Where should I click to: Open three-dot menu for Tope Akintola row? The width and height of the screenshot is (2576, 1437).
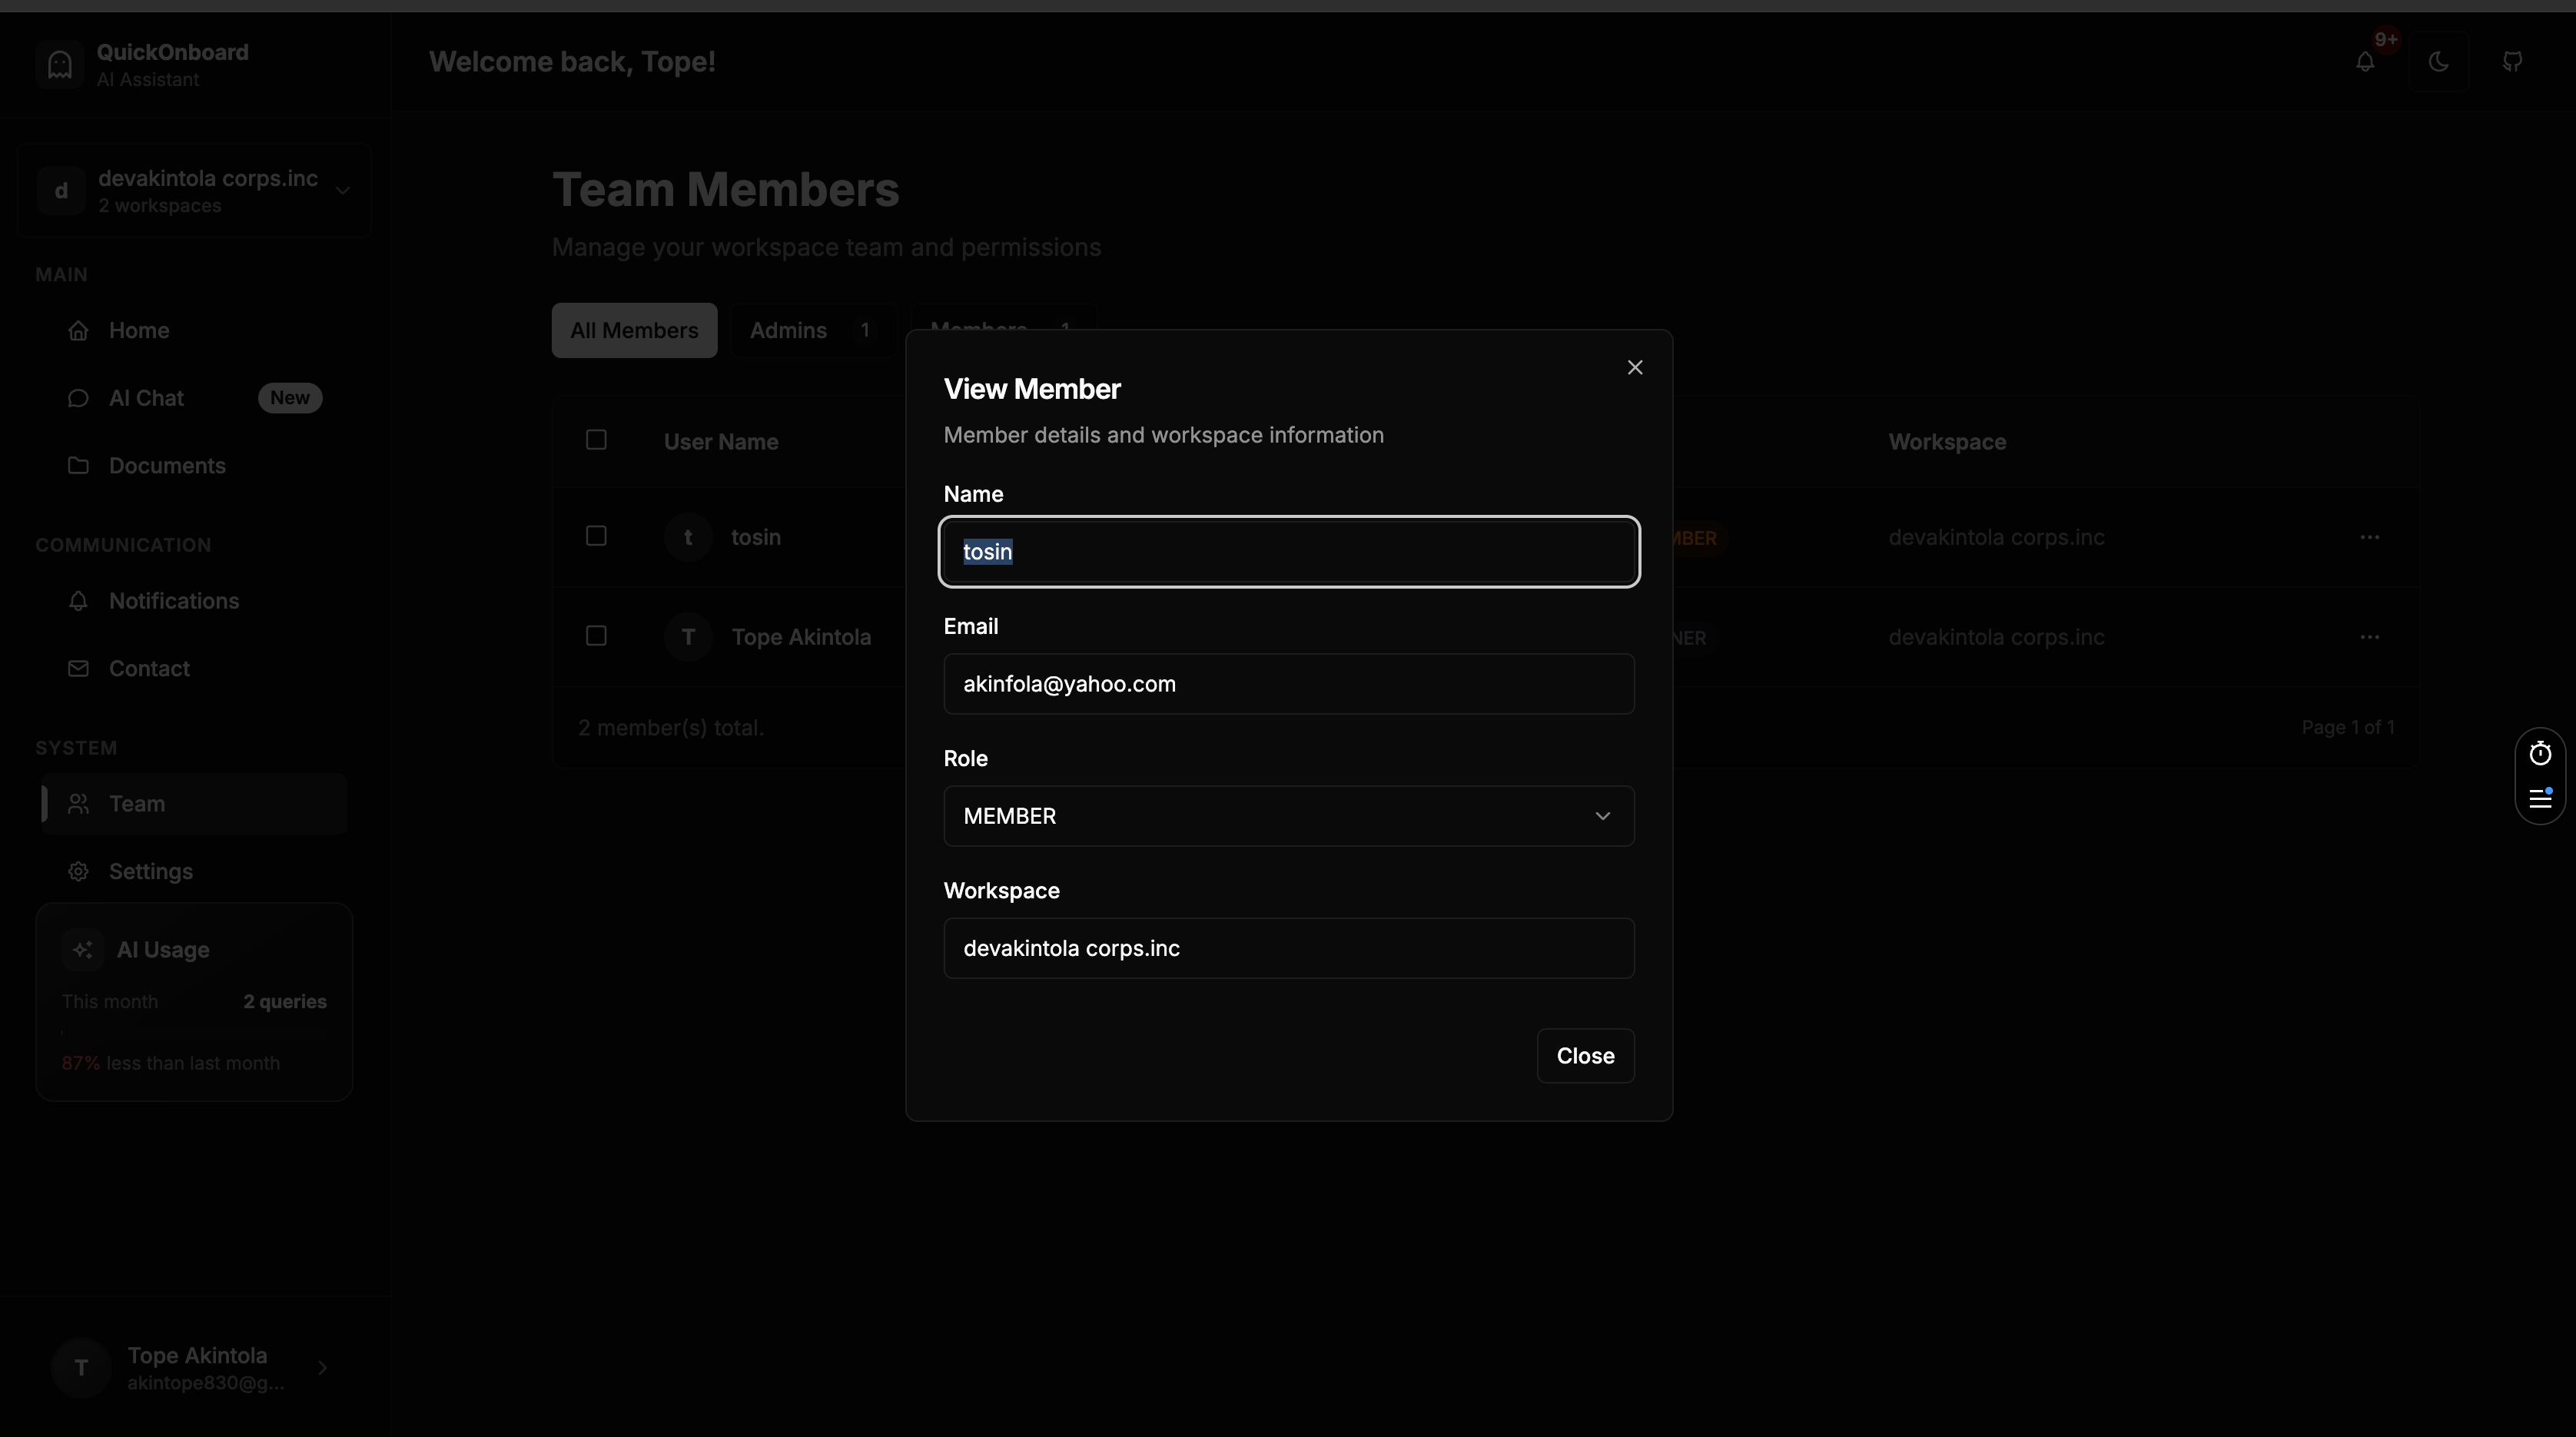pyautogui.click(x=2369, y=637)
